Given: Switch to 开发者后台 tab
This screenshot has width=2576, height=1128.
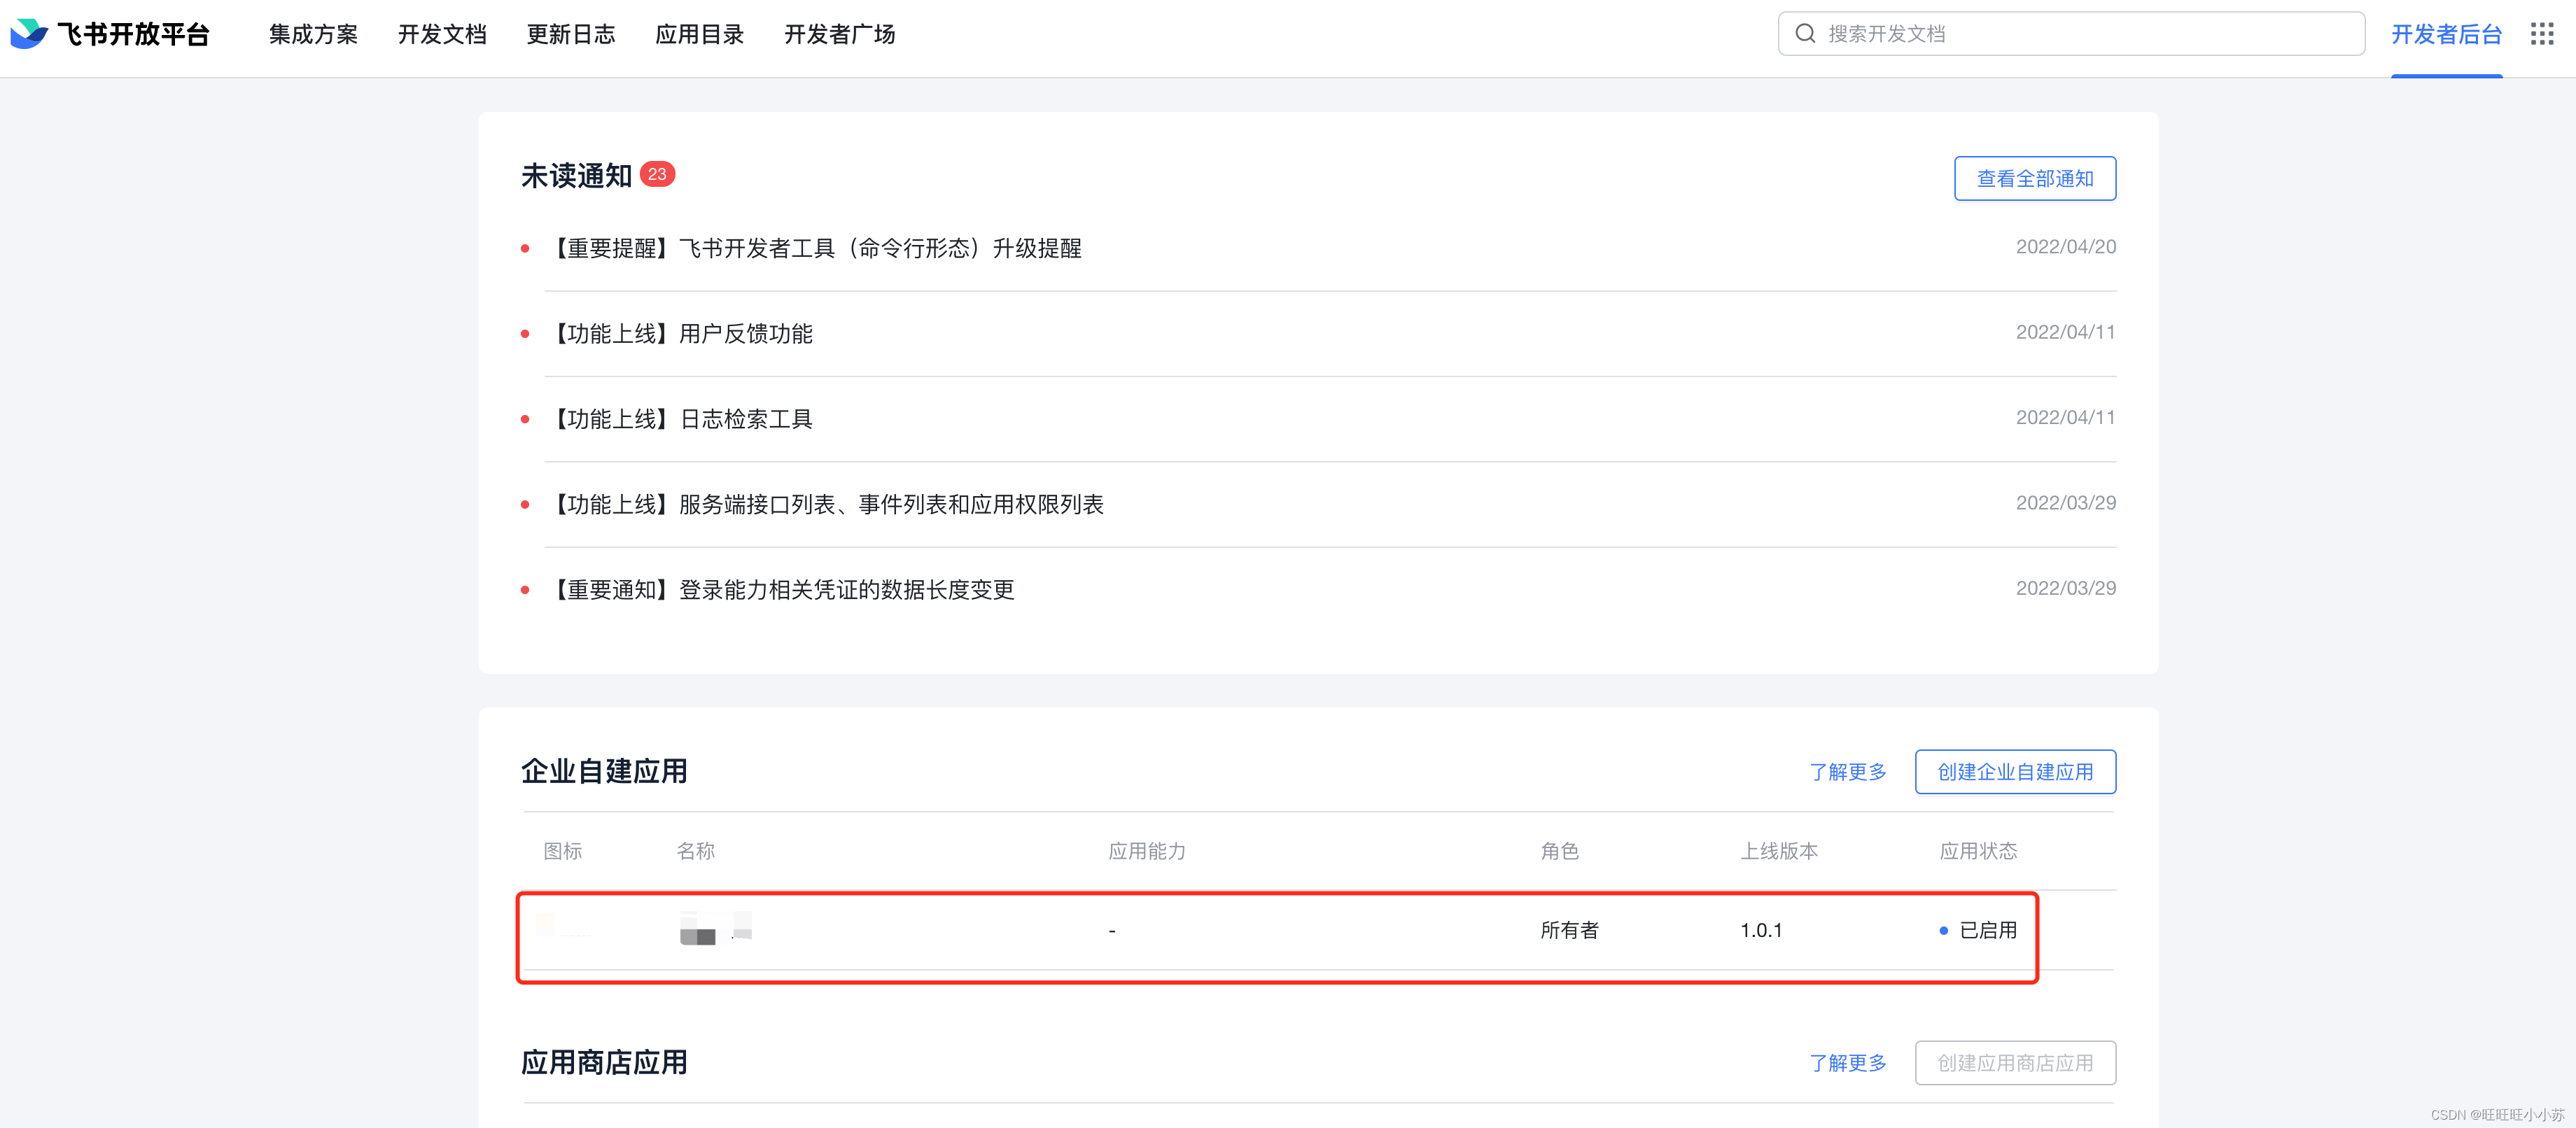Looking at the screenshot, I should (x=2446, y=34).
